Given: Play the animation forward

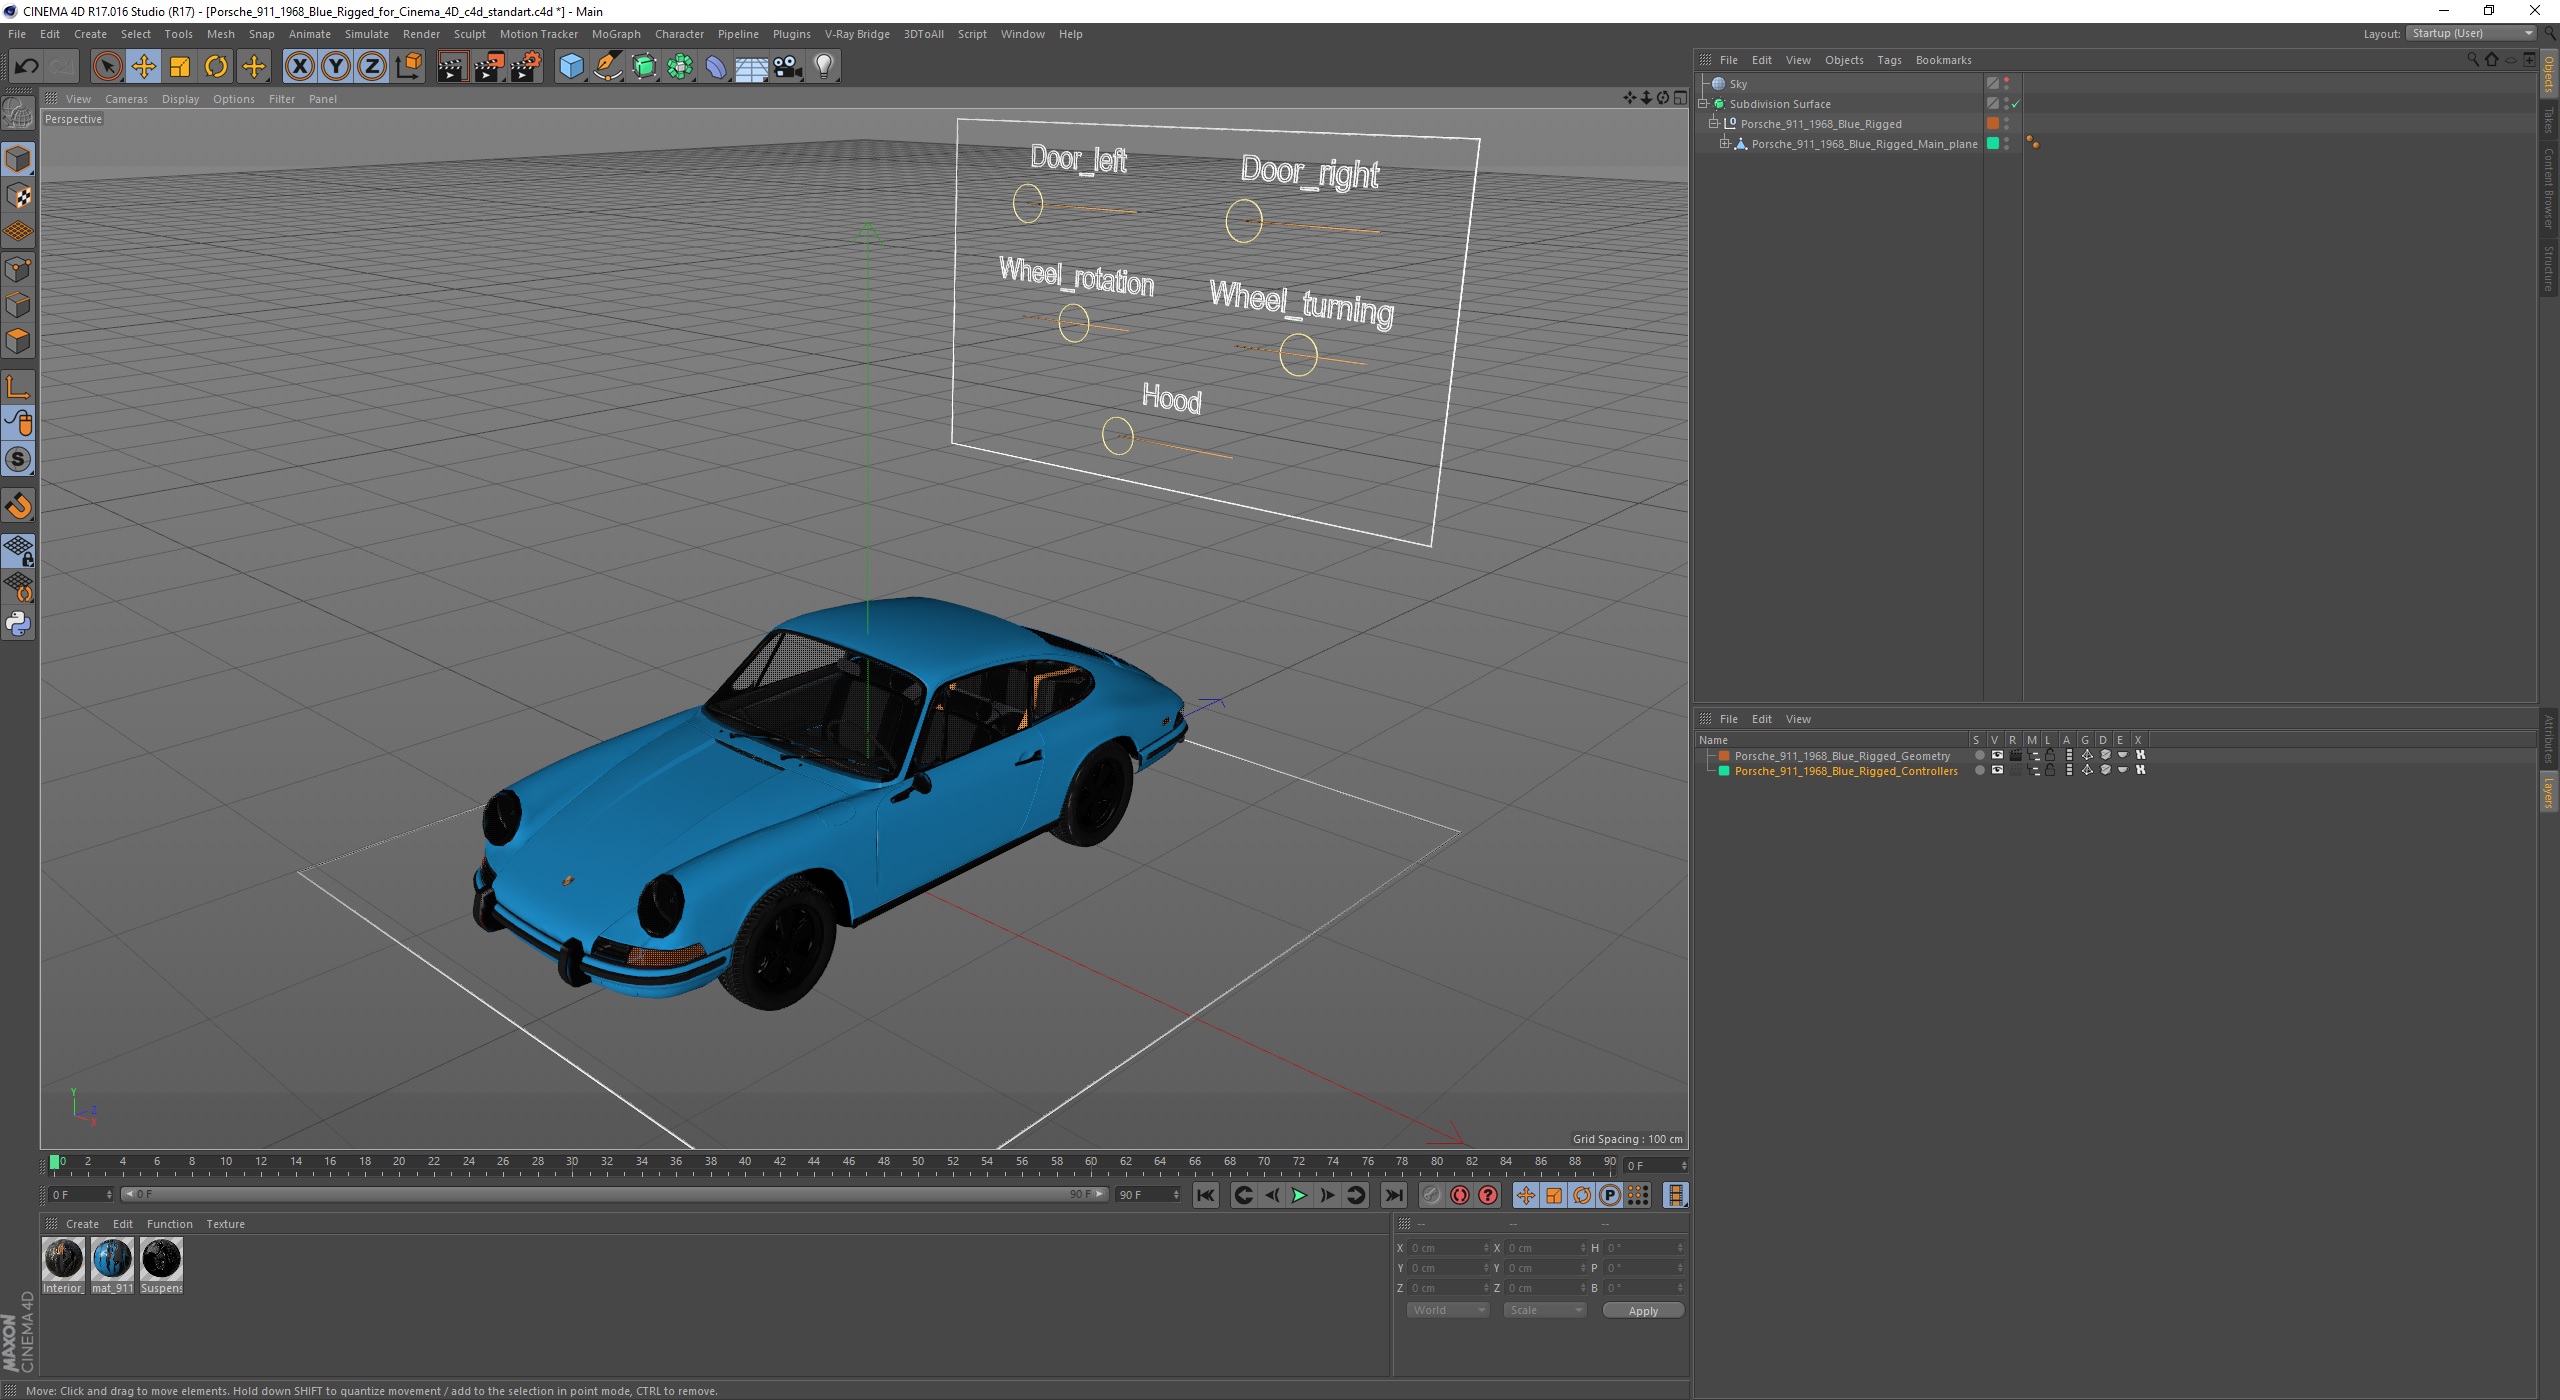Looking at the screenshot, I should (x=1298, y=1195).
